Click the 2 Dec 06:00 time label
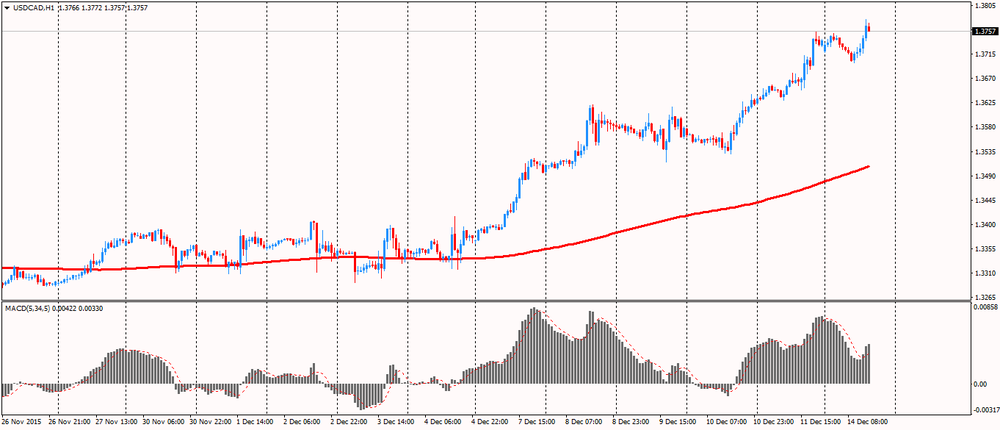This screenshot has width=1000, height=430. [302, 422]
